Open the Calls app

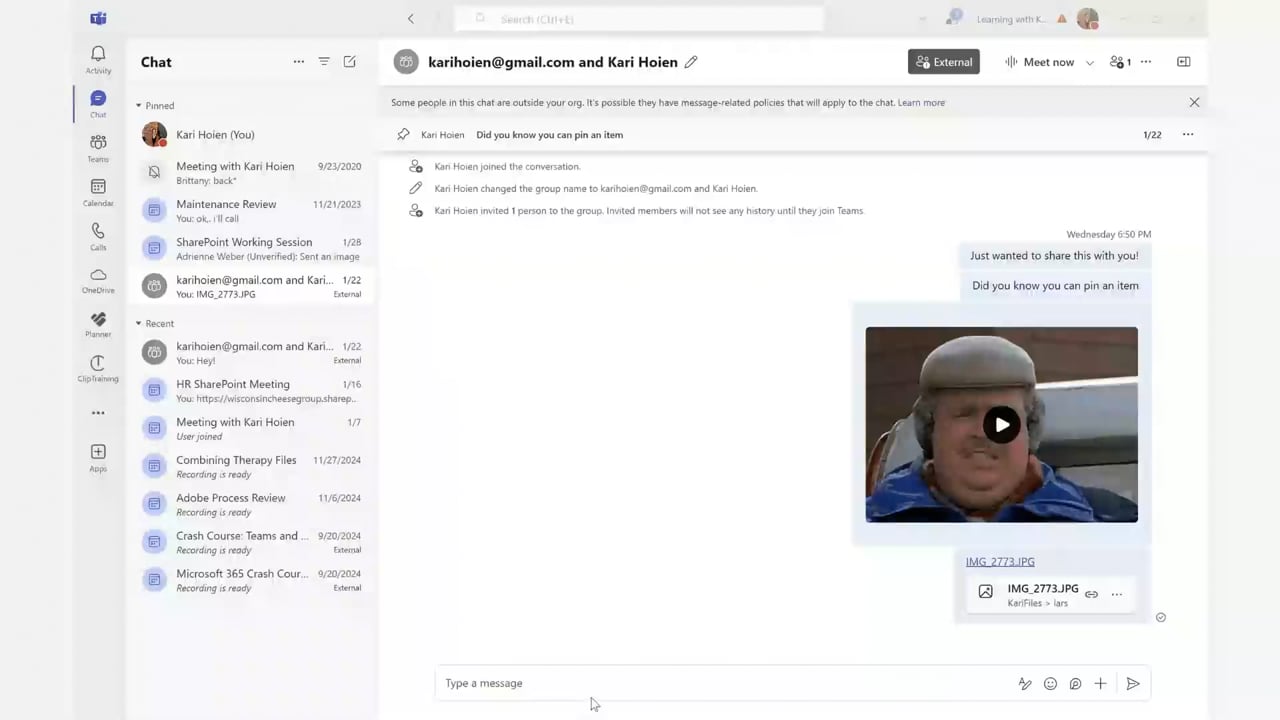tap(98, 236)
